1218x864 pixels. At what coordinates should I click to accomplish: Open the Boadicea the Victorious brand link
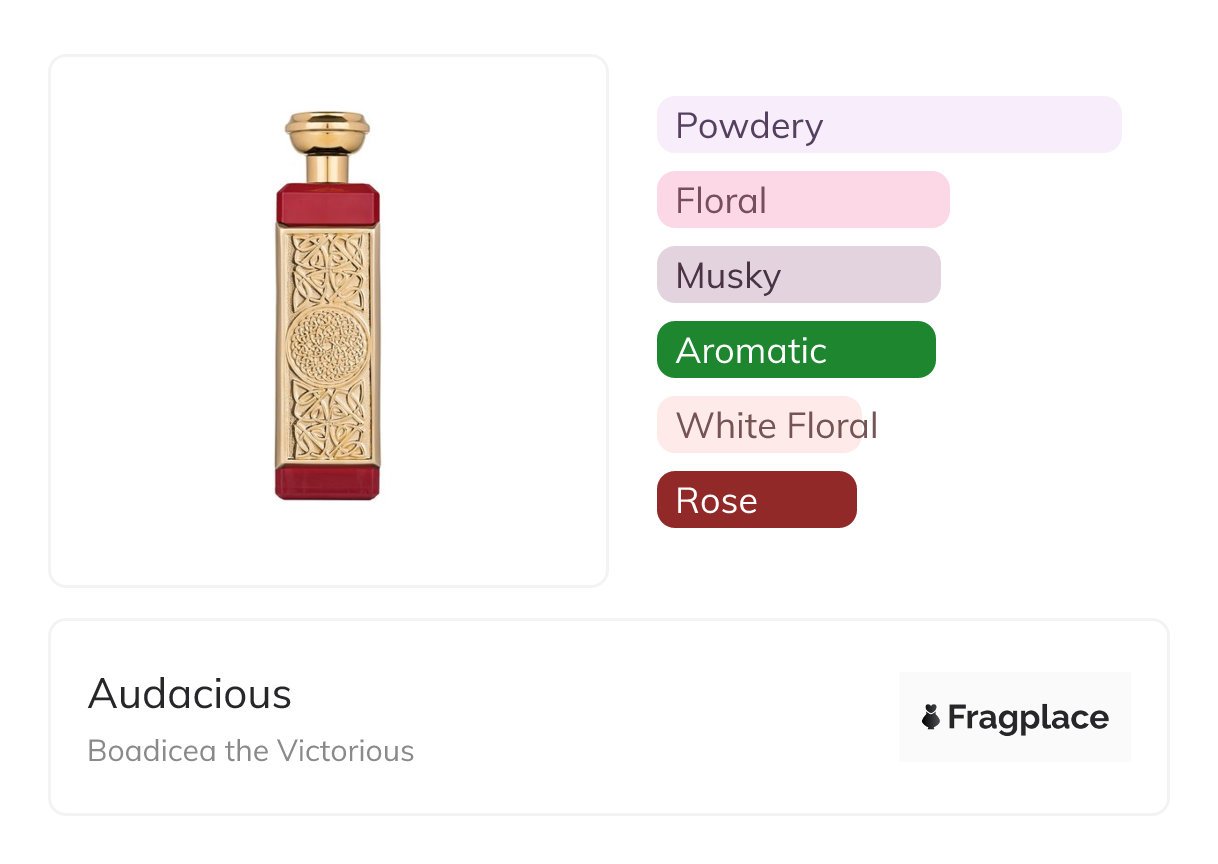(x=251, y=750)
